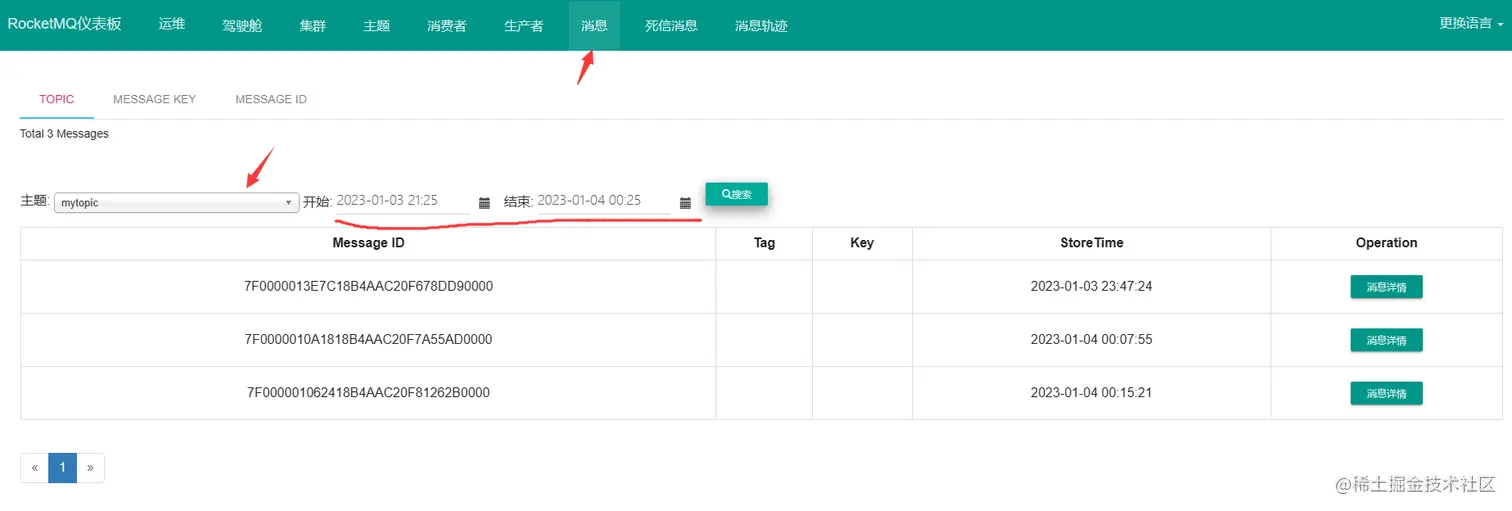Click the Tag column header

pyautogui.click(x=764, y=243)
